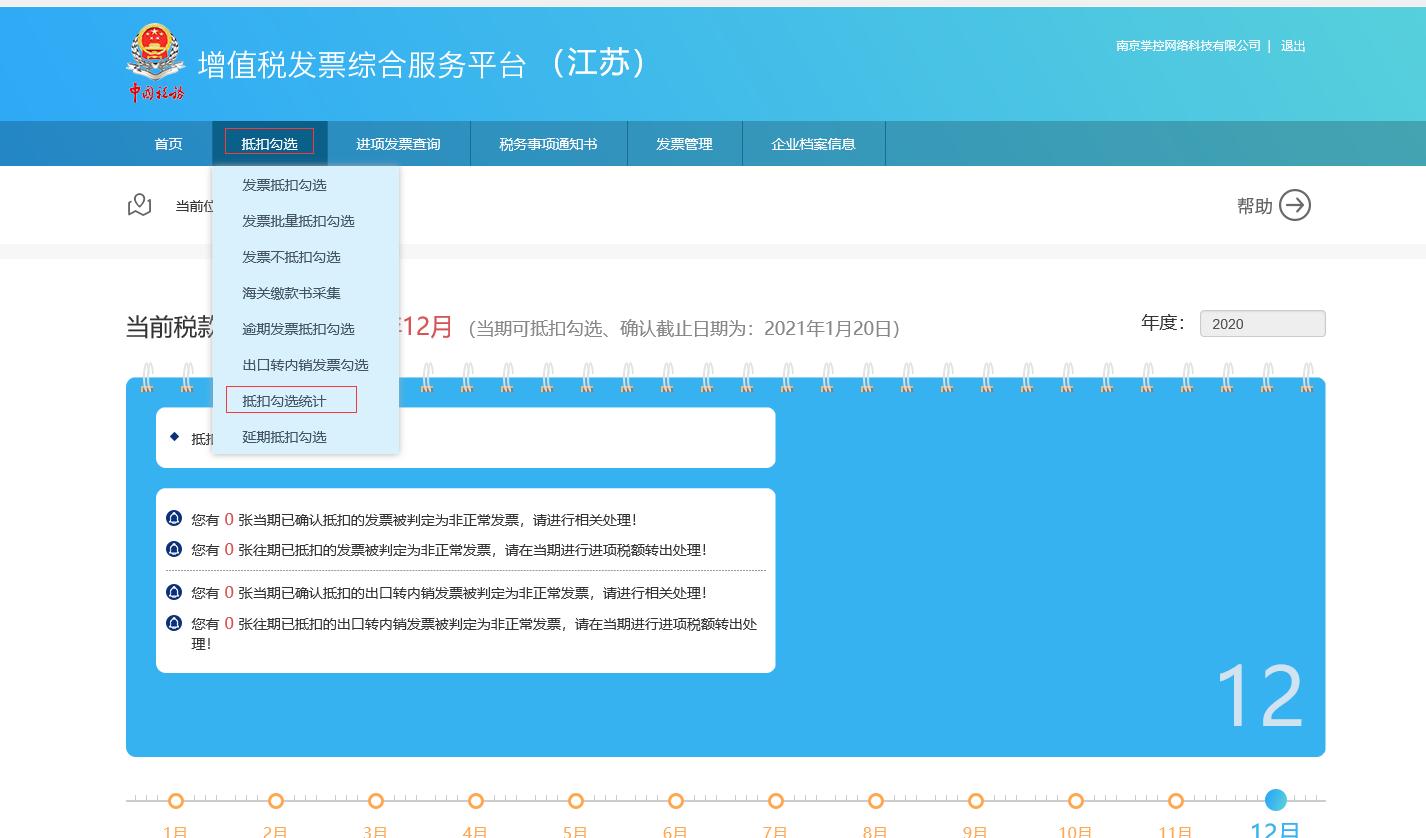Click the China Tax emblem logo

(x=156, y=62)
